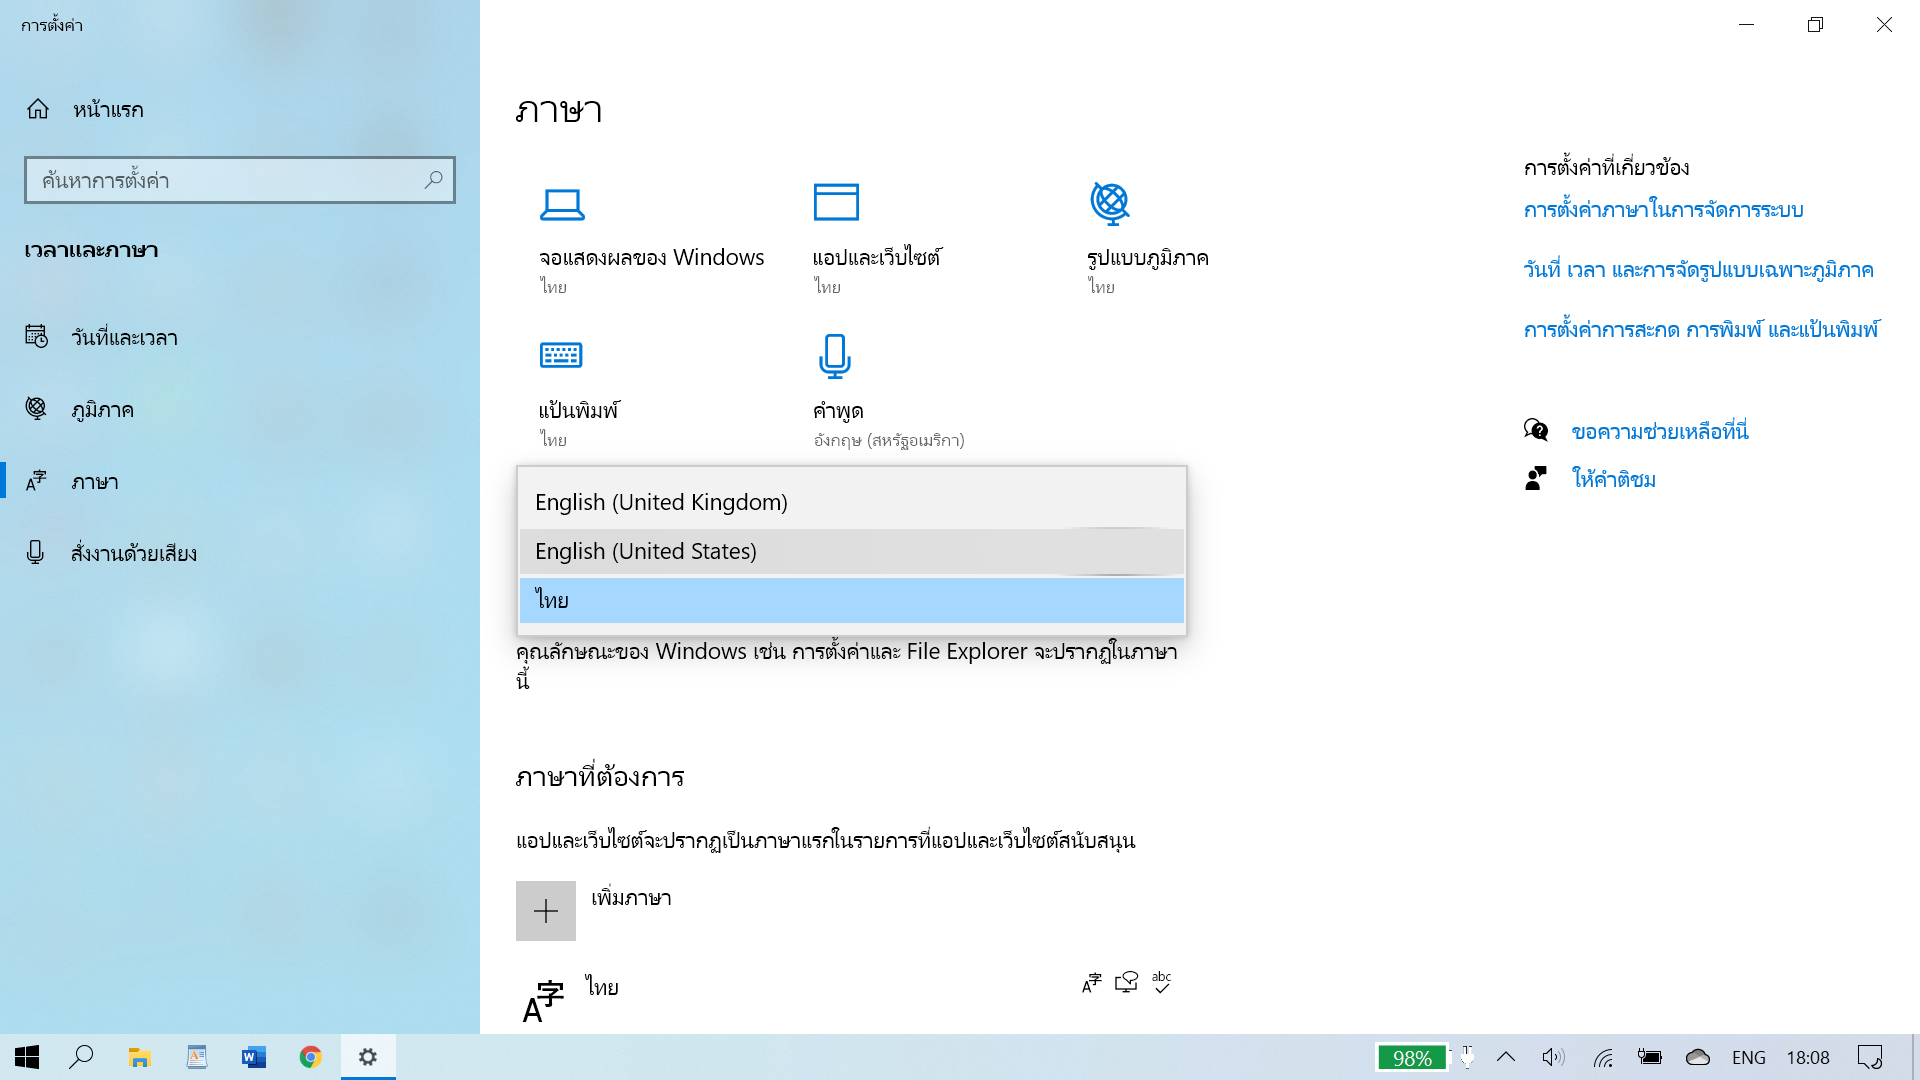1920x1080 pixels.
Task: Click the date and time calendar icon
Action: click(37, 337)
